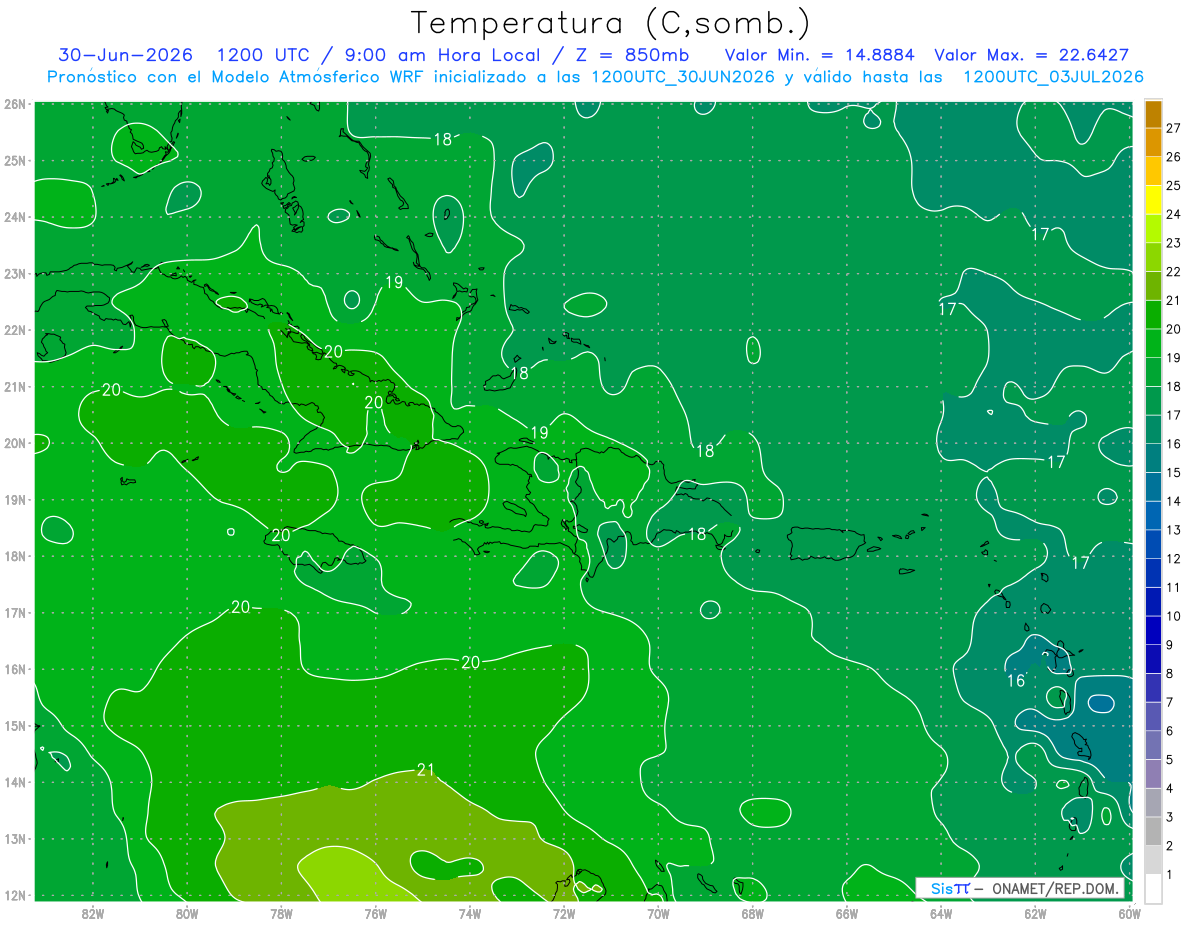
Task: Click the 13N latitude axis label
Action: tap(14, 839)
